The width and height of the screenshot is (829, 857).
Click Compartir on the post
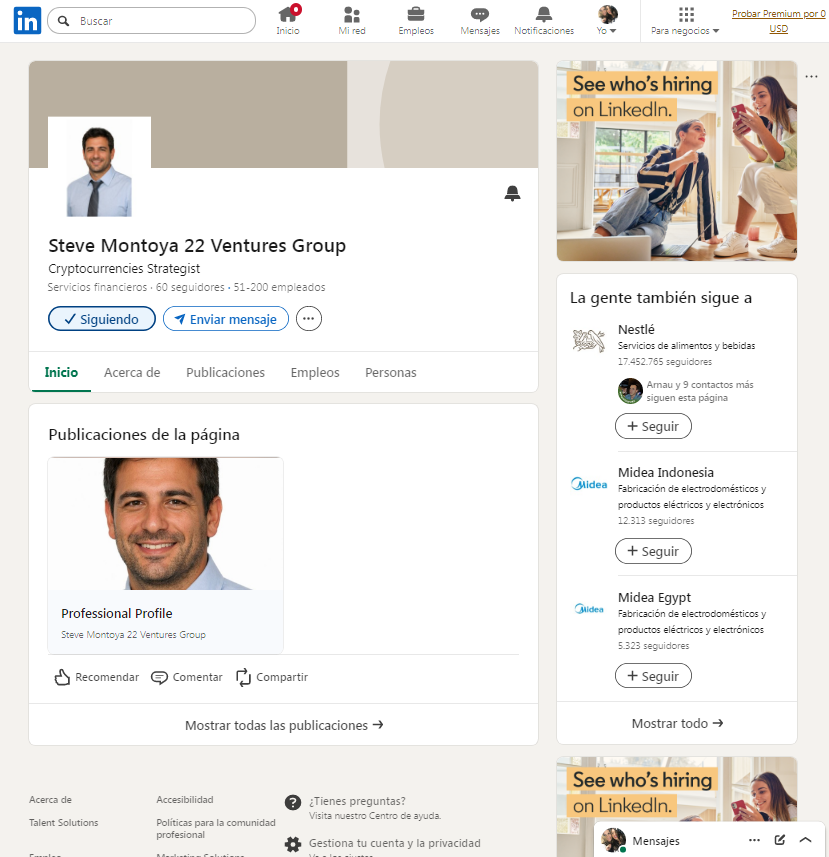272,677
